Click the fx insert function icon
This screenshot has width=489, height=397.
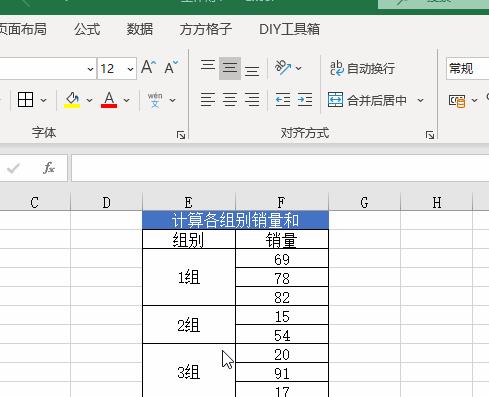(49, 168)
